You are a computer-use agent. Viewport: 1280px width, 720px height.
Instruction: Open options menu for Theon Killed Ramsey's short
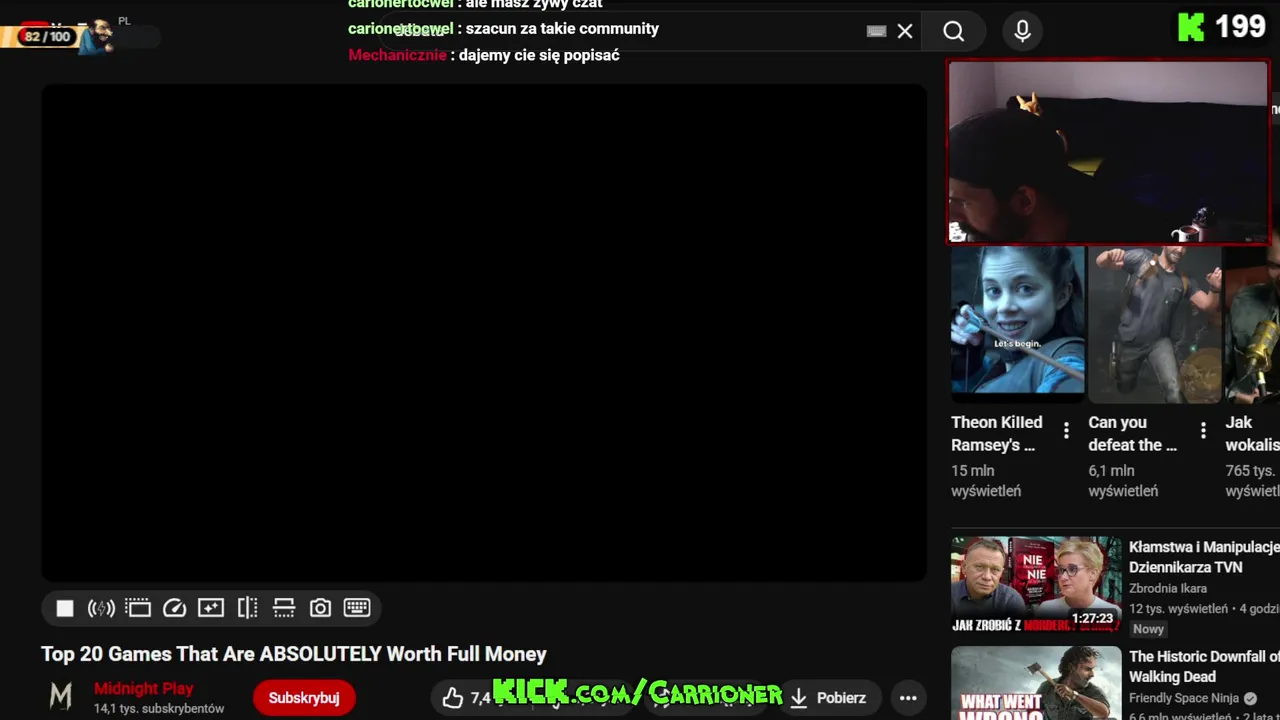(1066, 431)
